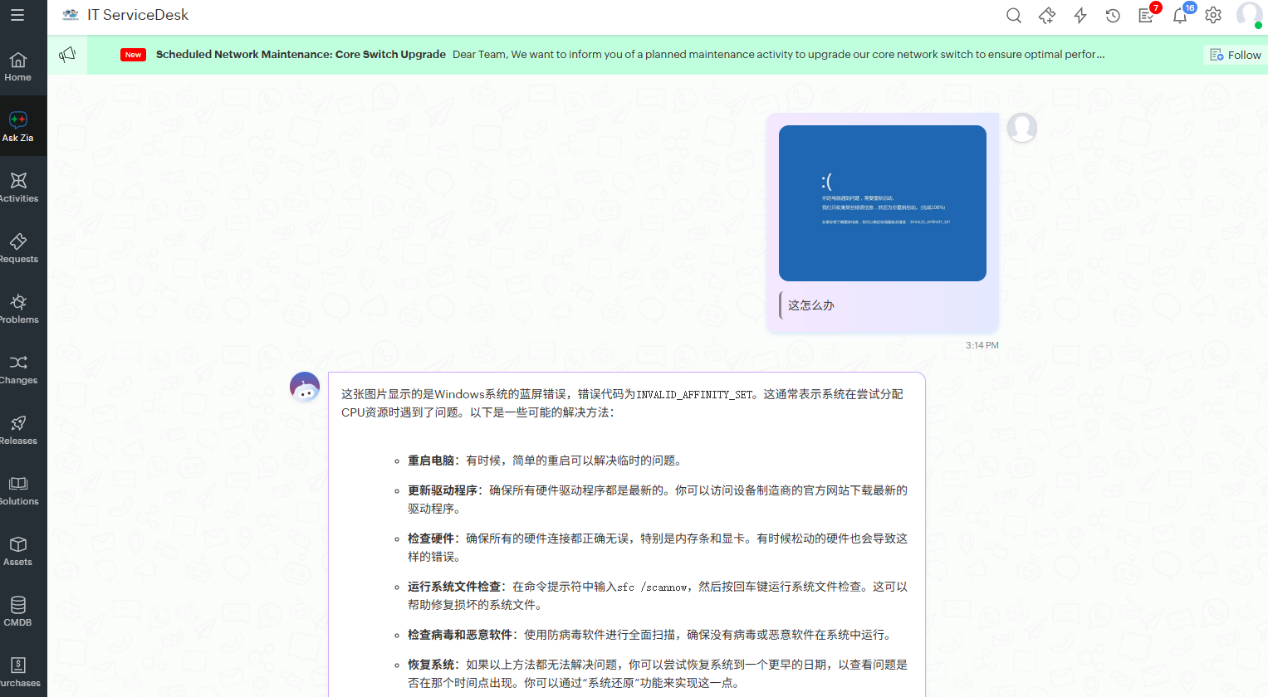This screenshot has height=697, width=1268.
Task: Open the announcement megaphone icon
Action: click(x=67, y=54)
